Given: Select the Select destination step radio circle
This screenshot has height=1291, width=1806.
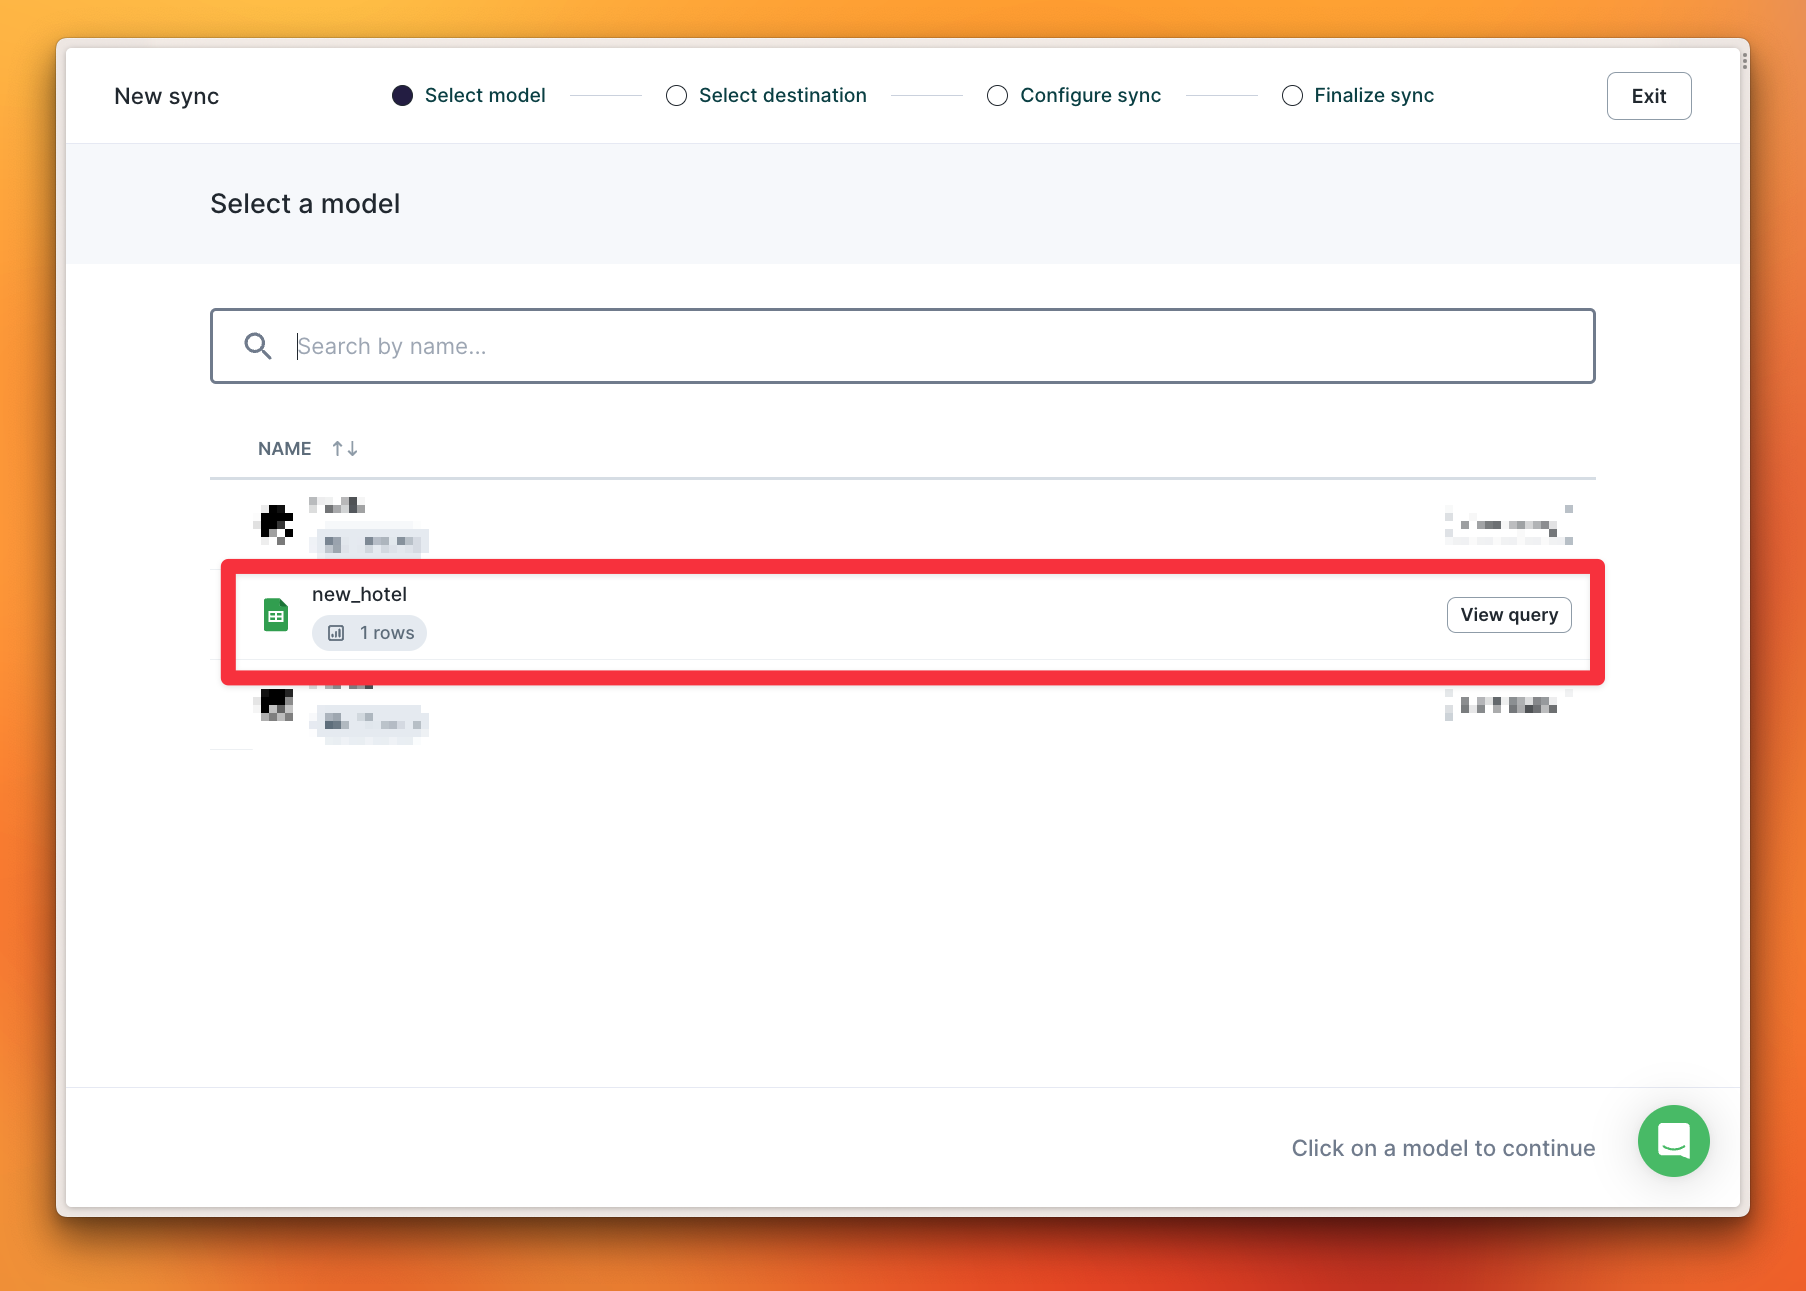Looking at the screenshot, I should 676,95.
